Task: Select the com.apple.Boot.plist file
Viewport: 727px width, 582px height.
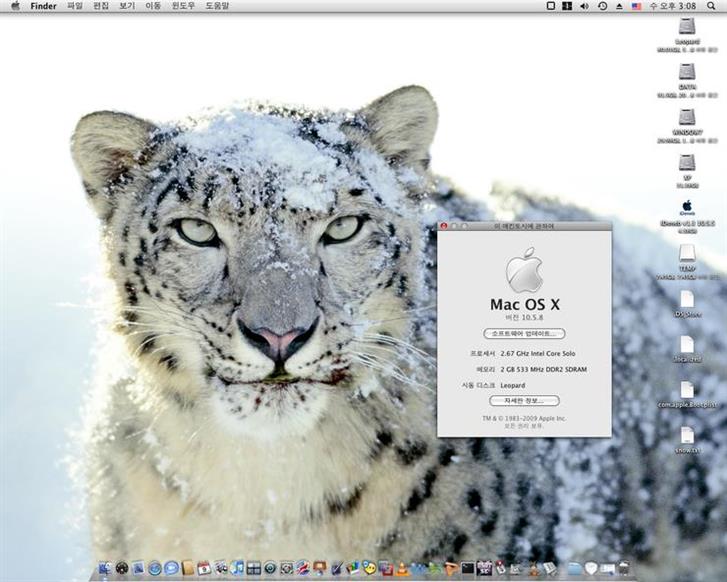Action: point(687,390)
